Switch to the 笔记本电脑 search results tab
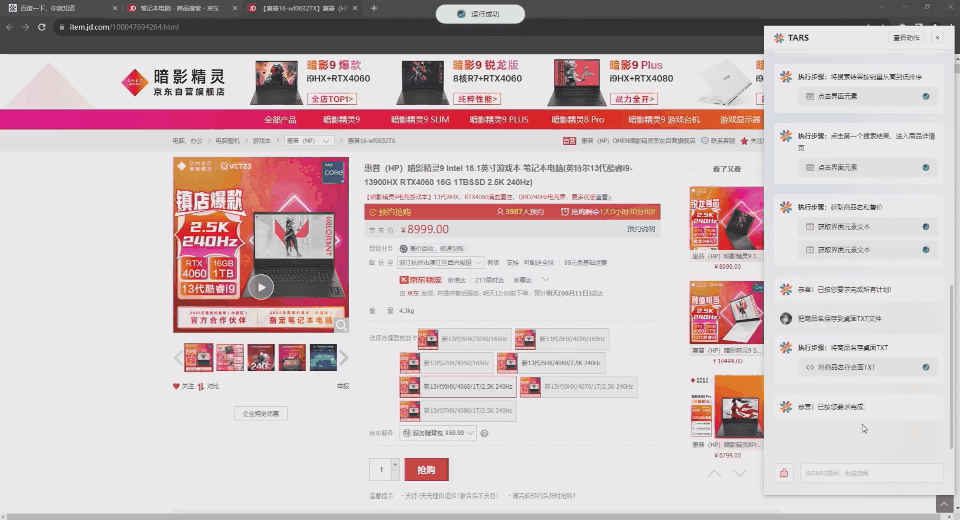Image resolution: width=960 pixels, height=520 pixels. coord(183,8)
